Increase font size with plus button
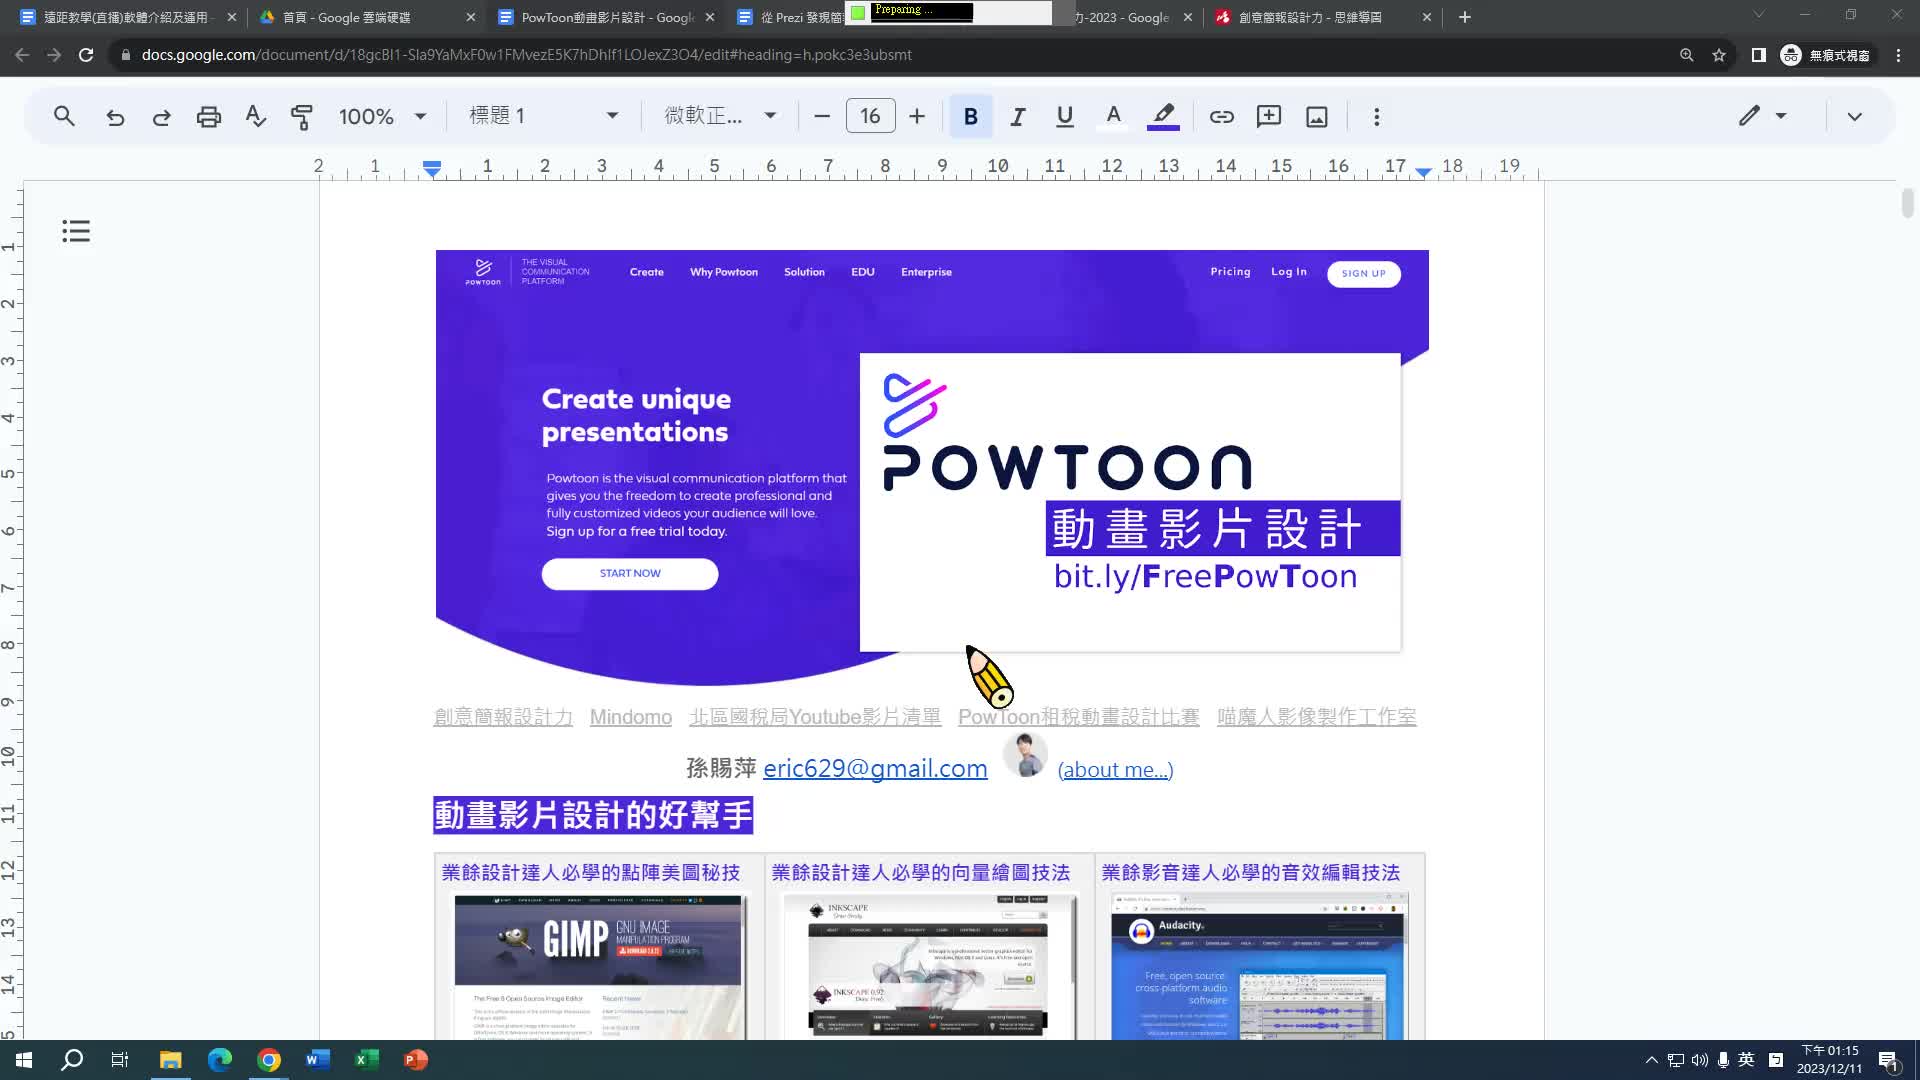This screenshot has height=1080, width=1920. pos(917,116)
